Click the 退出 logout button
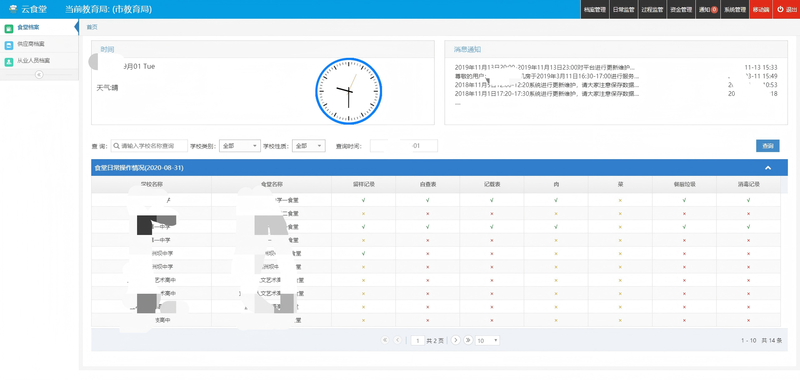 pyautogui.click(x=786, y=9)
